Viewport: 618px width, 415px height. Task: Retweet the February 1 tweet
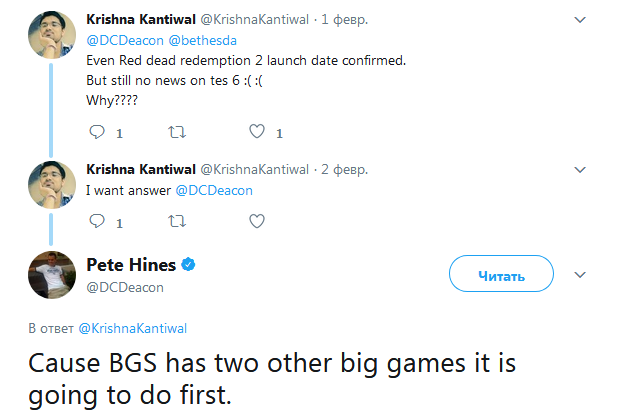tap(177, 132)
